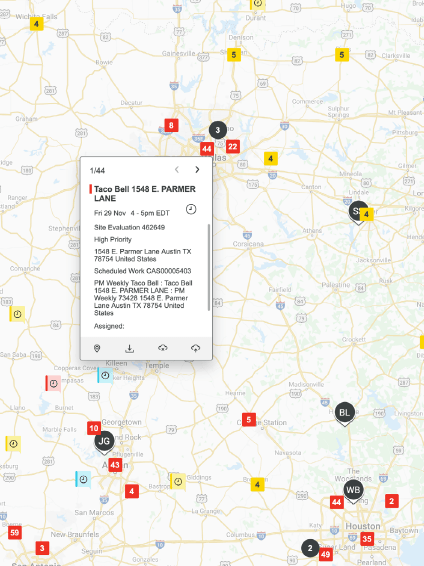Click yellow clock flag near San Saba
This screenshot has height=566, width=424.
click(17, 314)
